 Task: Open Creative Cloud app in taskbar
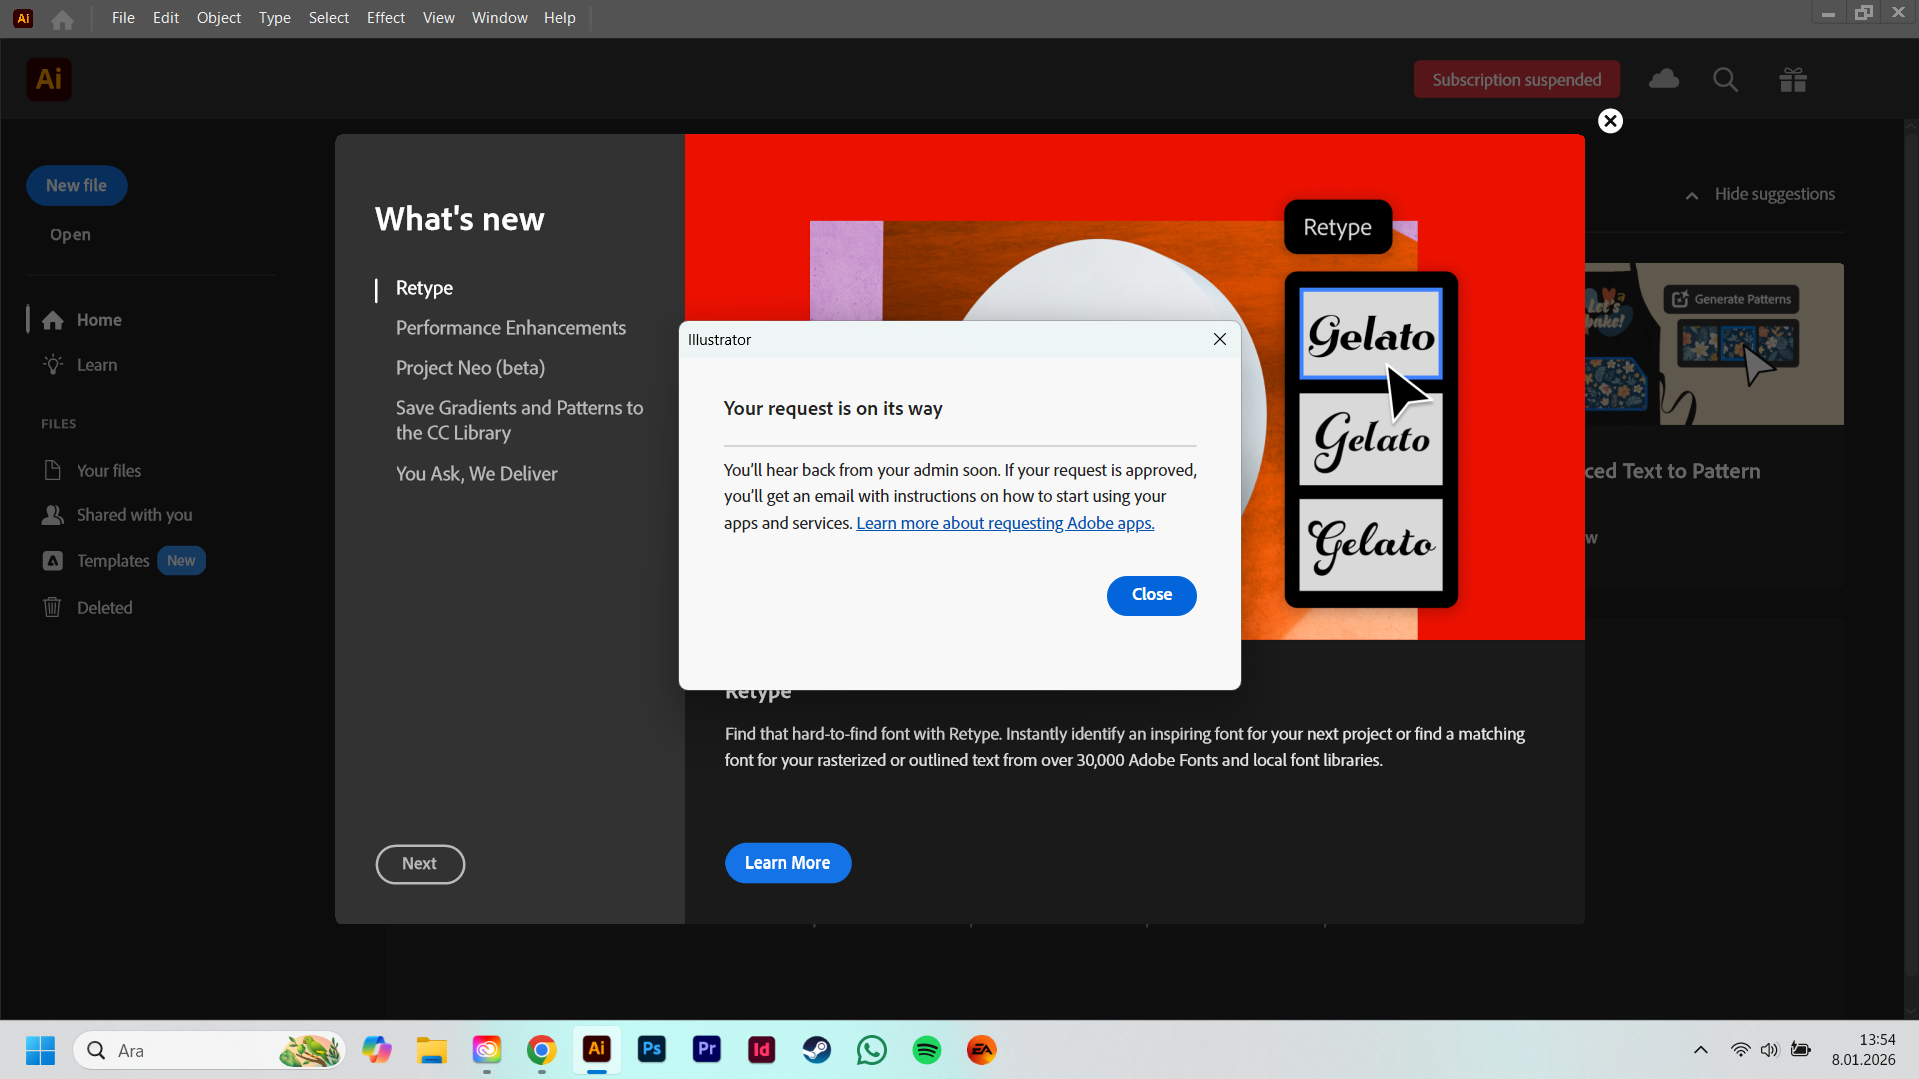pos(487,1050)
